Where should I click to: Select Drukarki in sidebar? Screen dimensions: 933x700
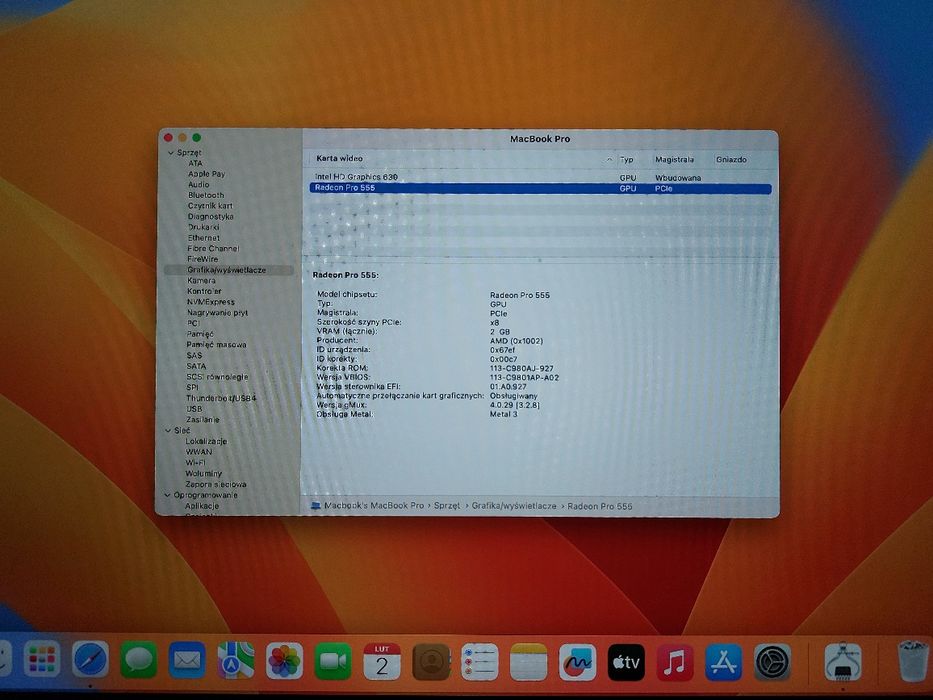[x=203, y=227]
